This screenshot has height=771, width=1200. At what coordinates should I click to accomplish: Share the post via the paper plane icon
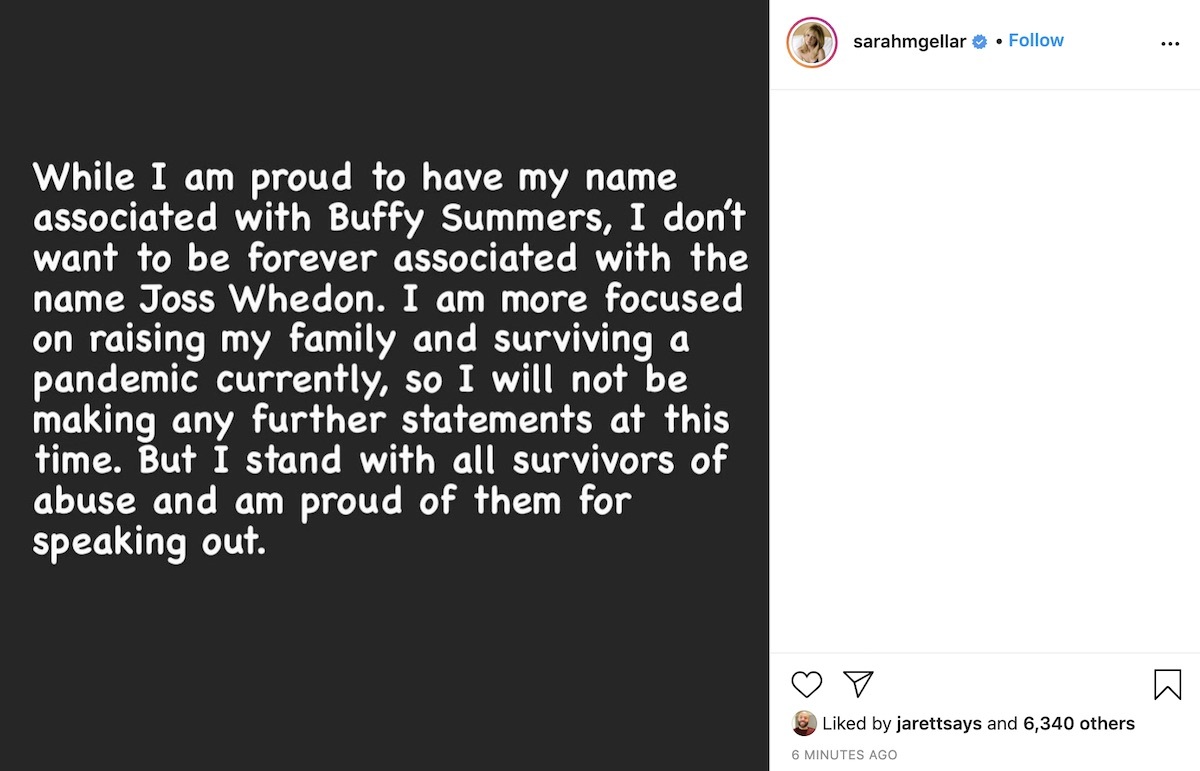point(857,684)
